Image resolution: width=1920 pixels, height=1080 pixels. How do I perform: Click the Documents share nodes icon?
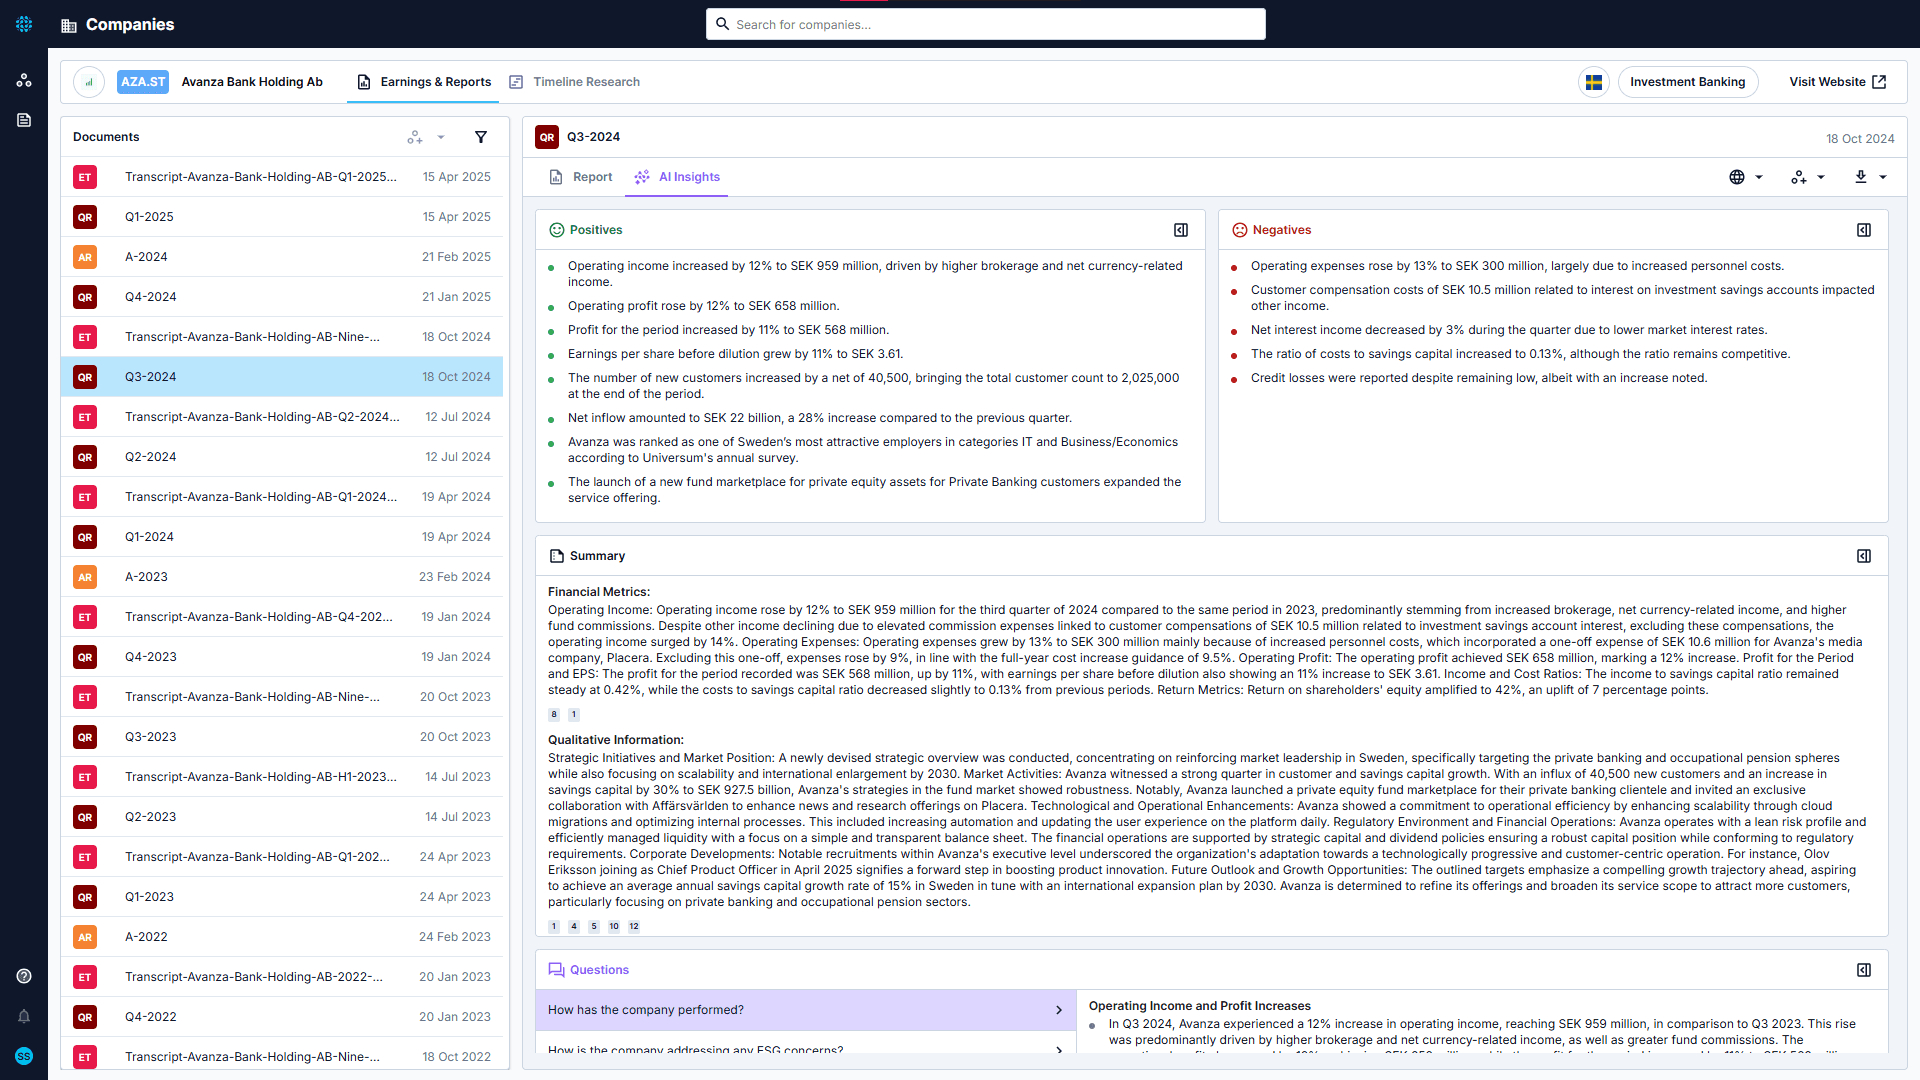pyautogui.click(x=414, y=137)
